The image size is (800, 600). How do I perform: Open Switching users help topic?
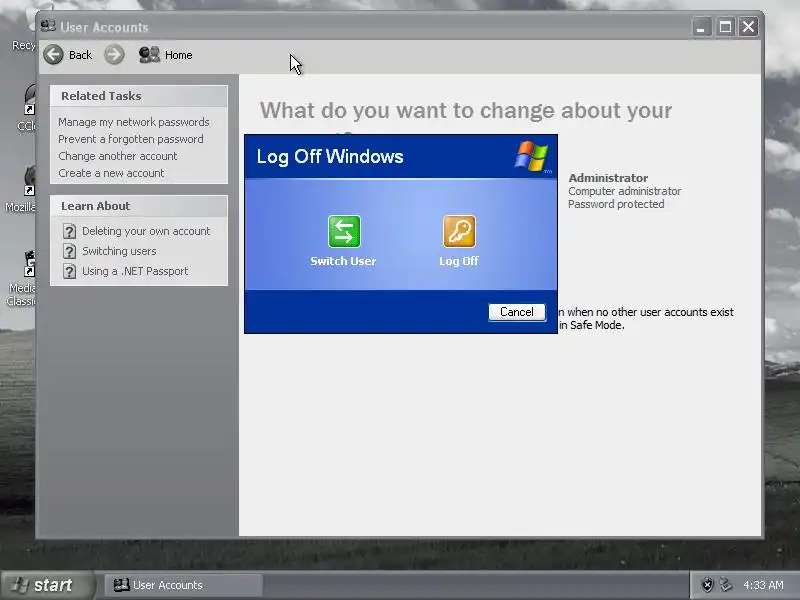click(x=119, y=251)
